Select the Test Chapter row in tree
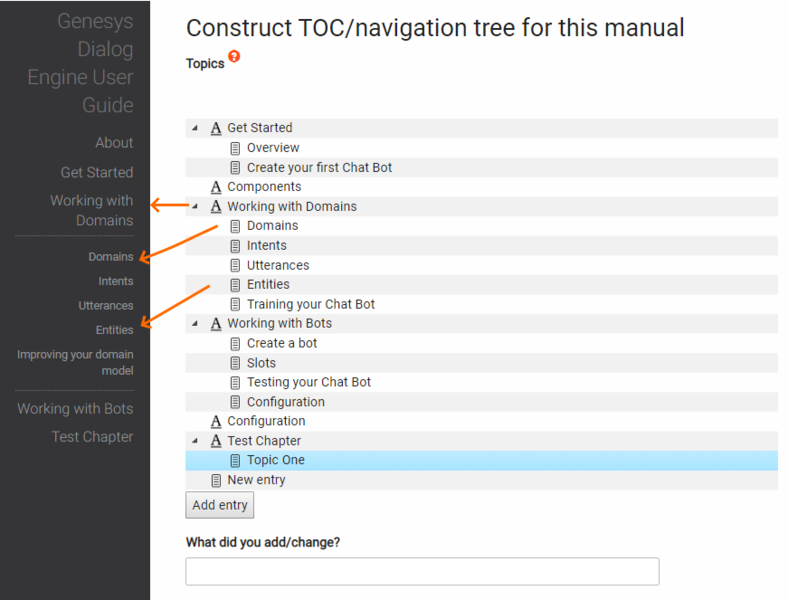788x600 pixels. (481, 441)
